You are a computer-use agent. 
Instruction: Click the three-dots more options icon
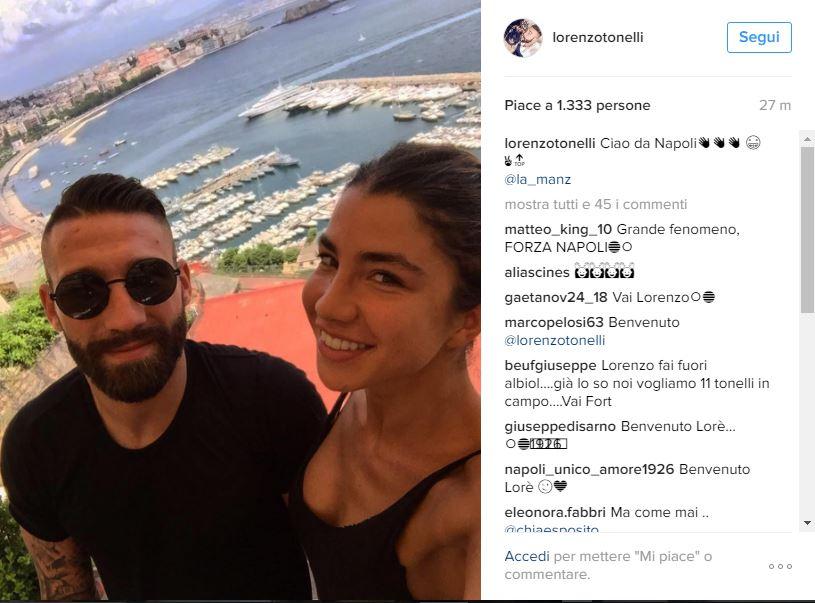click(x=780, y=566)
